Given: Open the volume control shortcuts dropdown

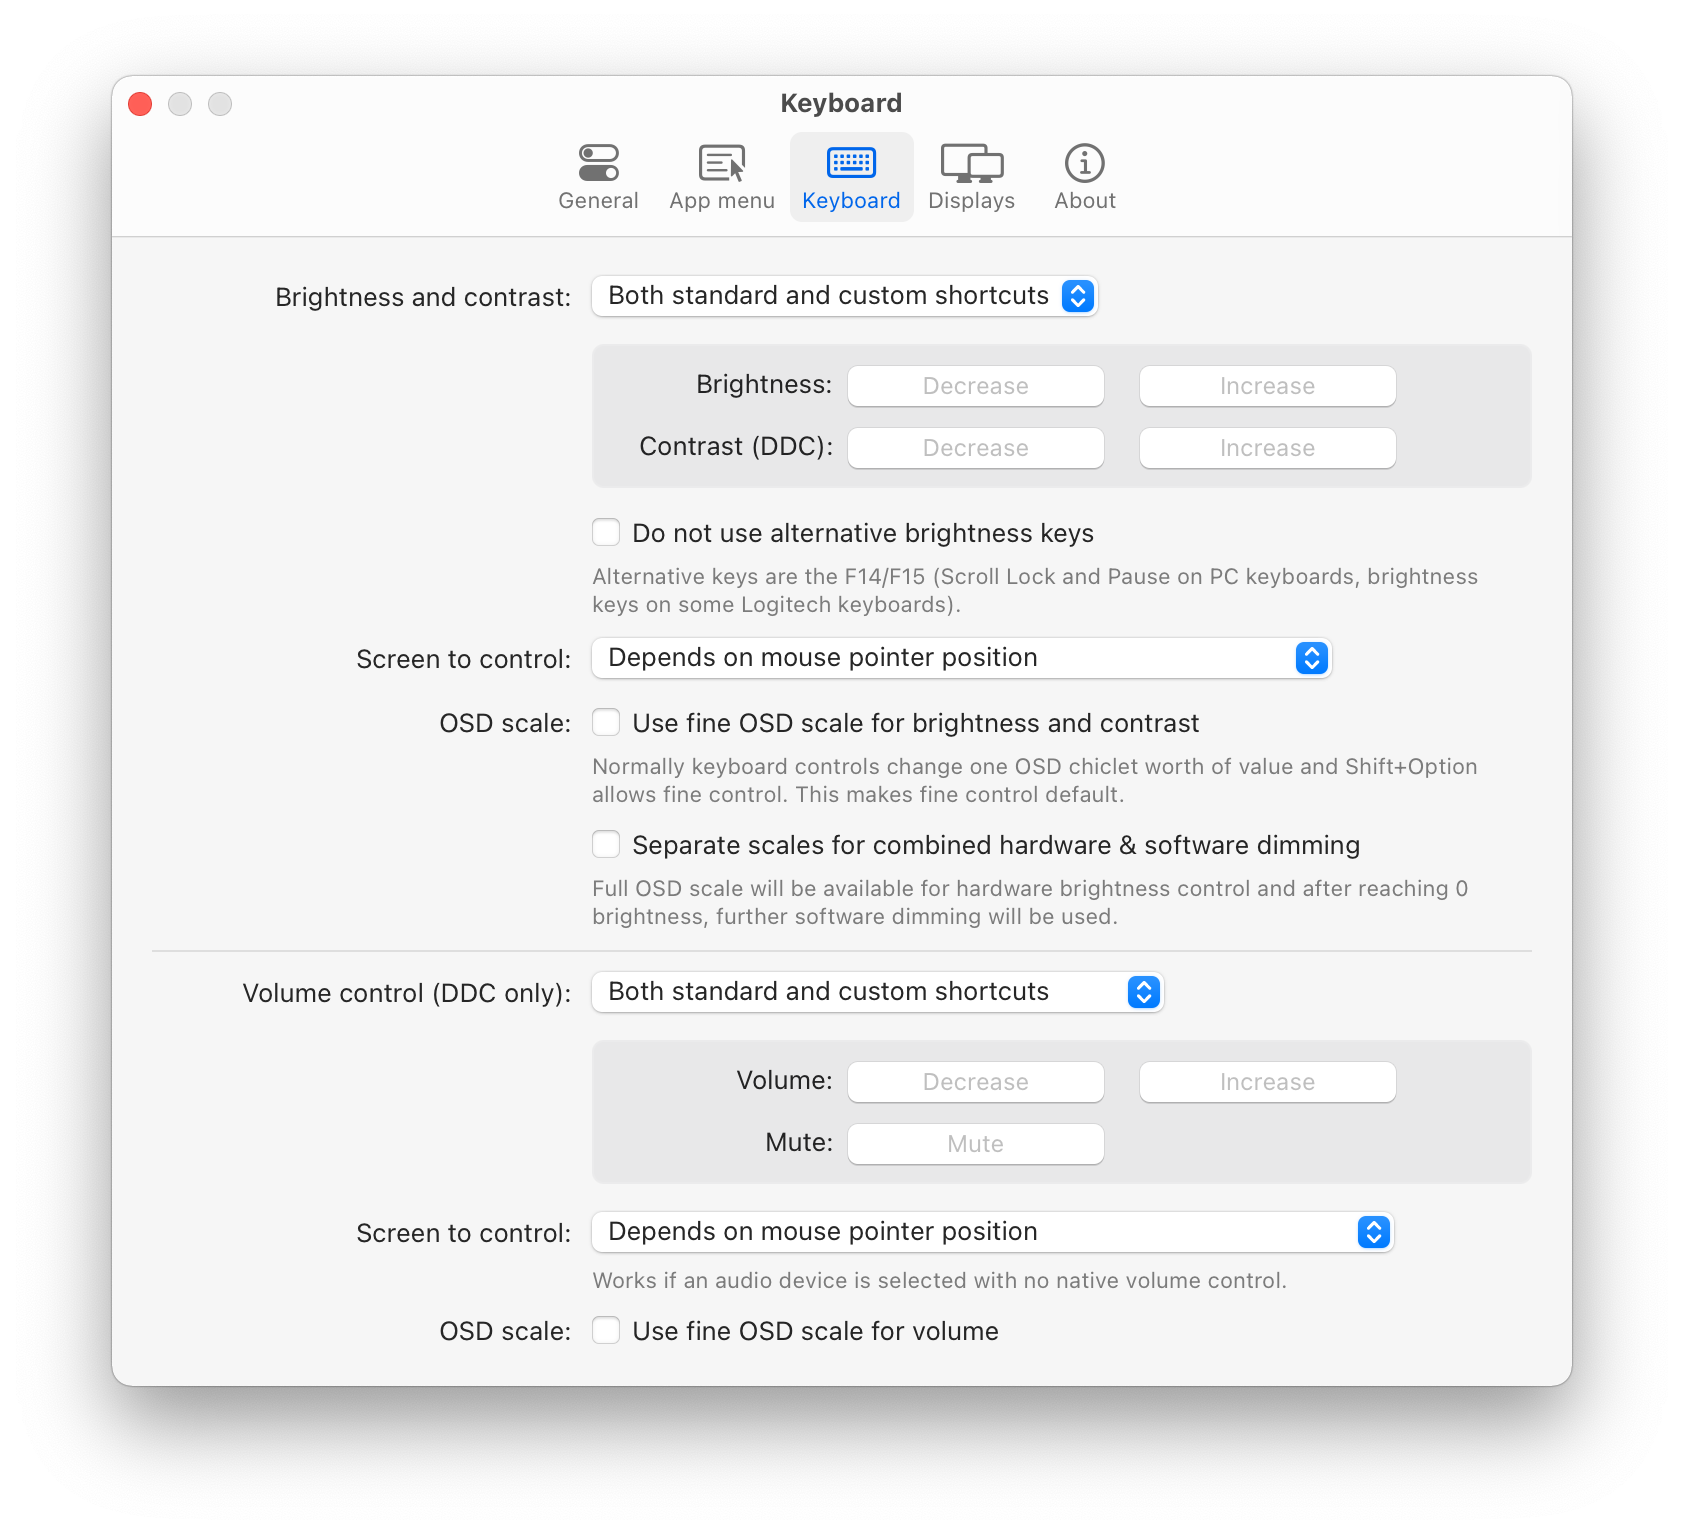Looking at the screenshot, I should pyautogui.click(x=878, y=991).
